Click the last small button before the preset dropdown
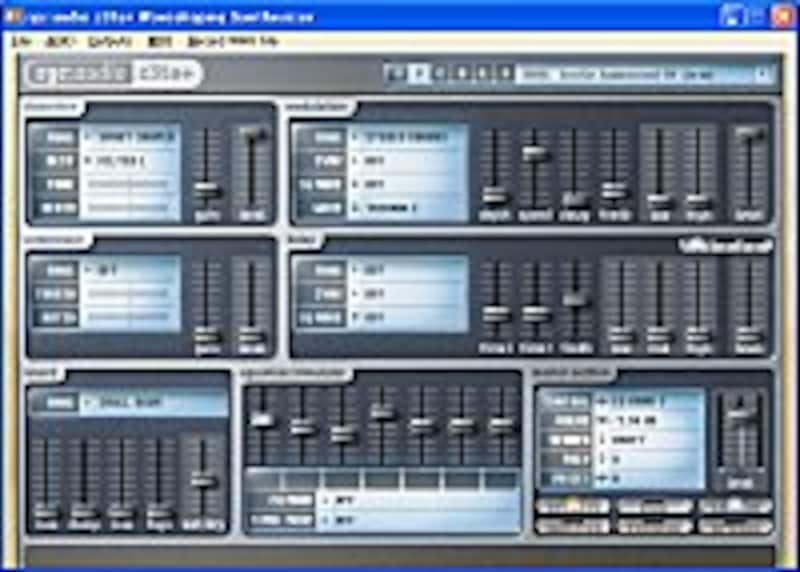Viewport: 800px width, 572px height. tap(505, 73)
